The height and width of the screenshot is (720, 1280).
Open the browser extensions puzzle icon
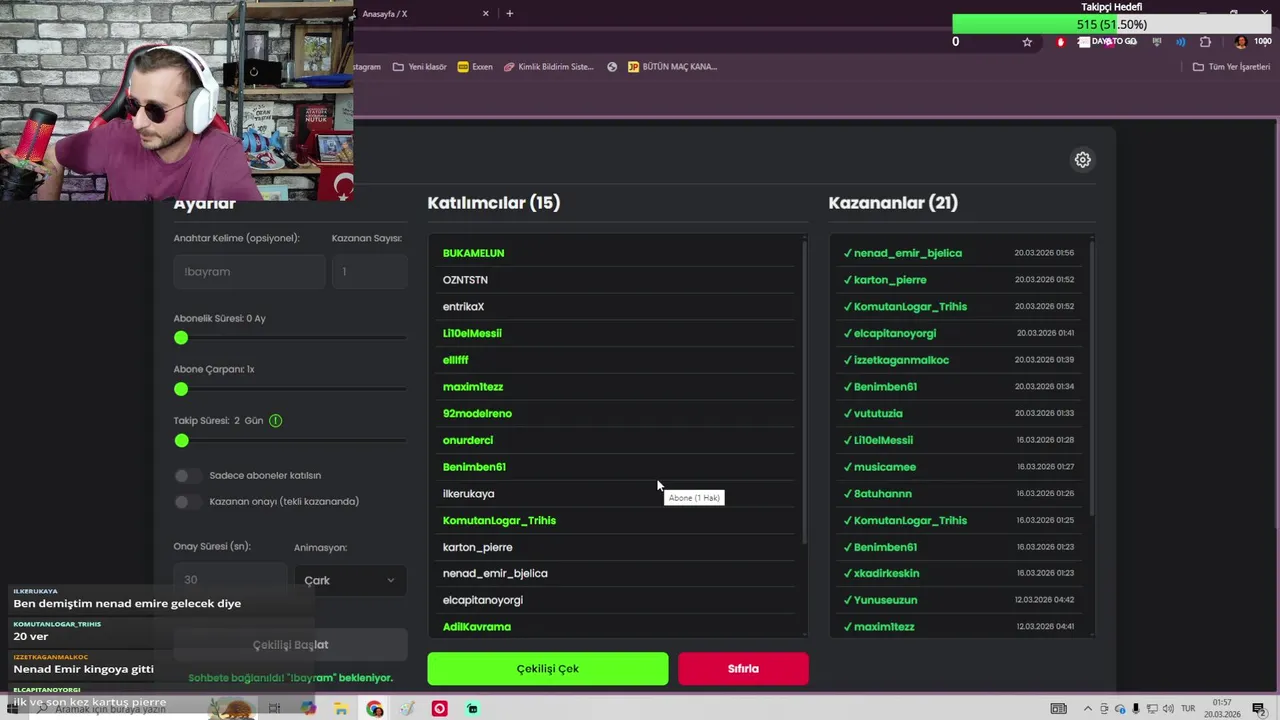point(1205,42)
